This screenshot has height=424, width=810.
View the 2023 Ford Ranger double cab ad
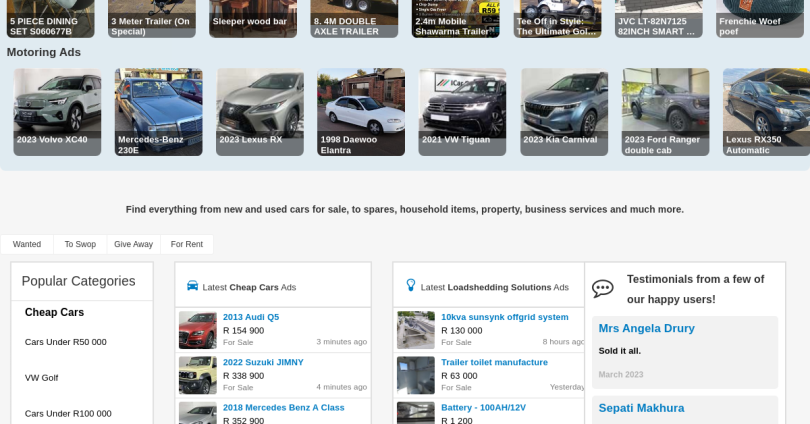click(665, 112)
